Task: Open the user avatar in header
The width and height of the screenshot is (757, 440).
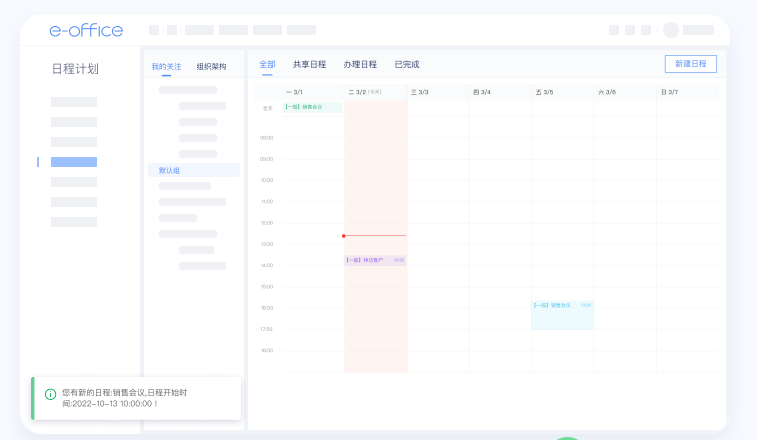Action: tap(670, 30)
